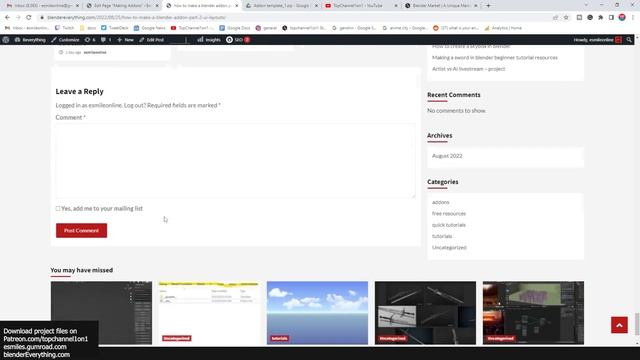Open Chrome three-dot menu
The image size is (640, 360).
coord(633,18)
